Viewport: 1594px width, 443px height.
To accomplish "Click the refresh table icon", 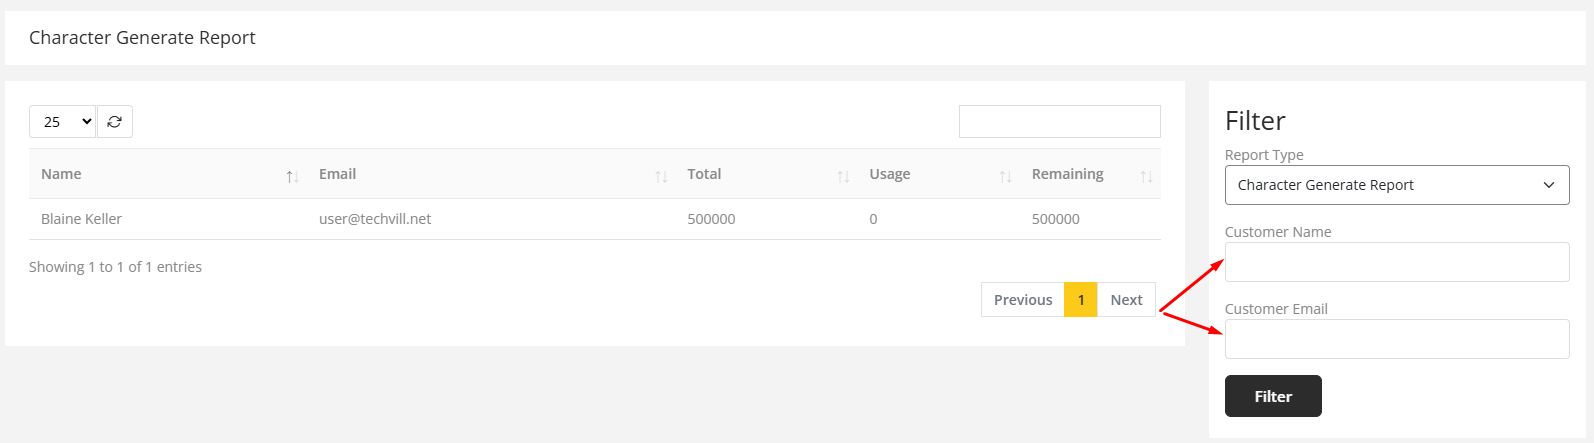I will click(x=115, y=122).
